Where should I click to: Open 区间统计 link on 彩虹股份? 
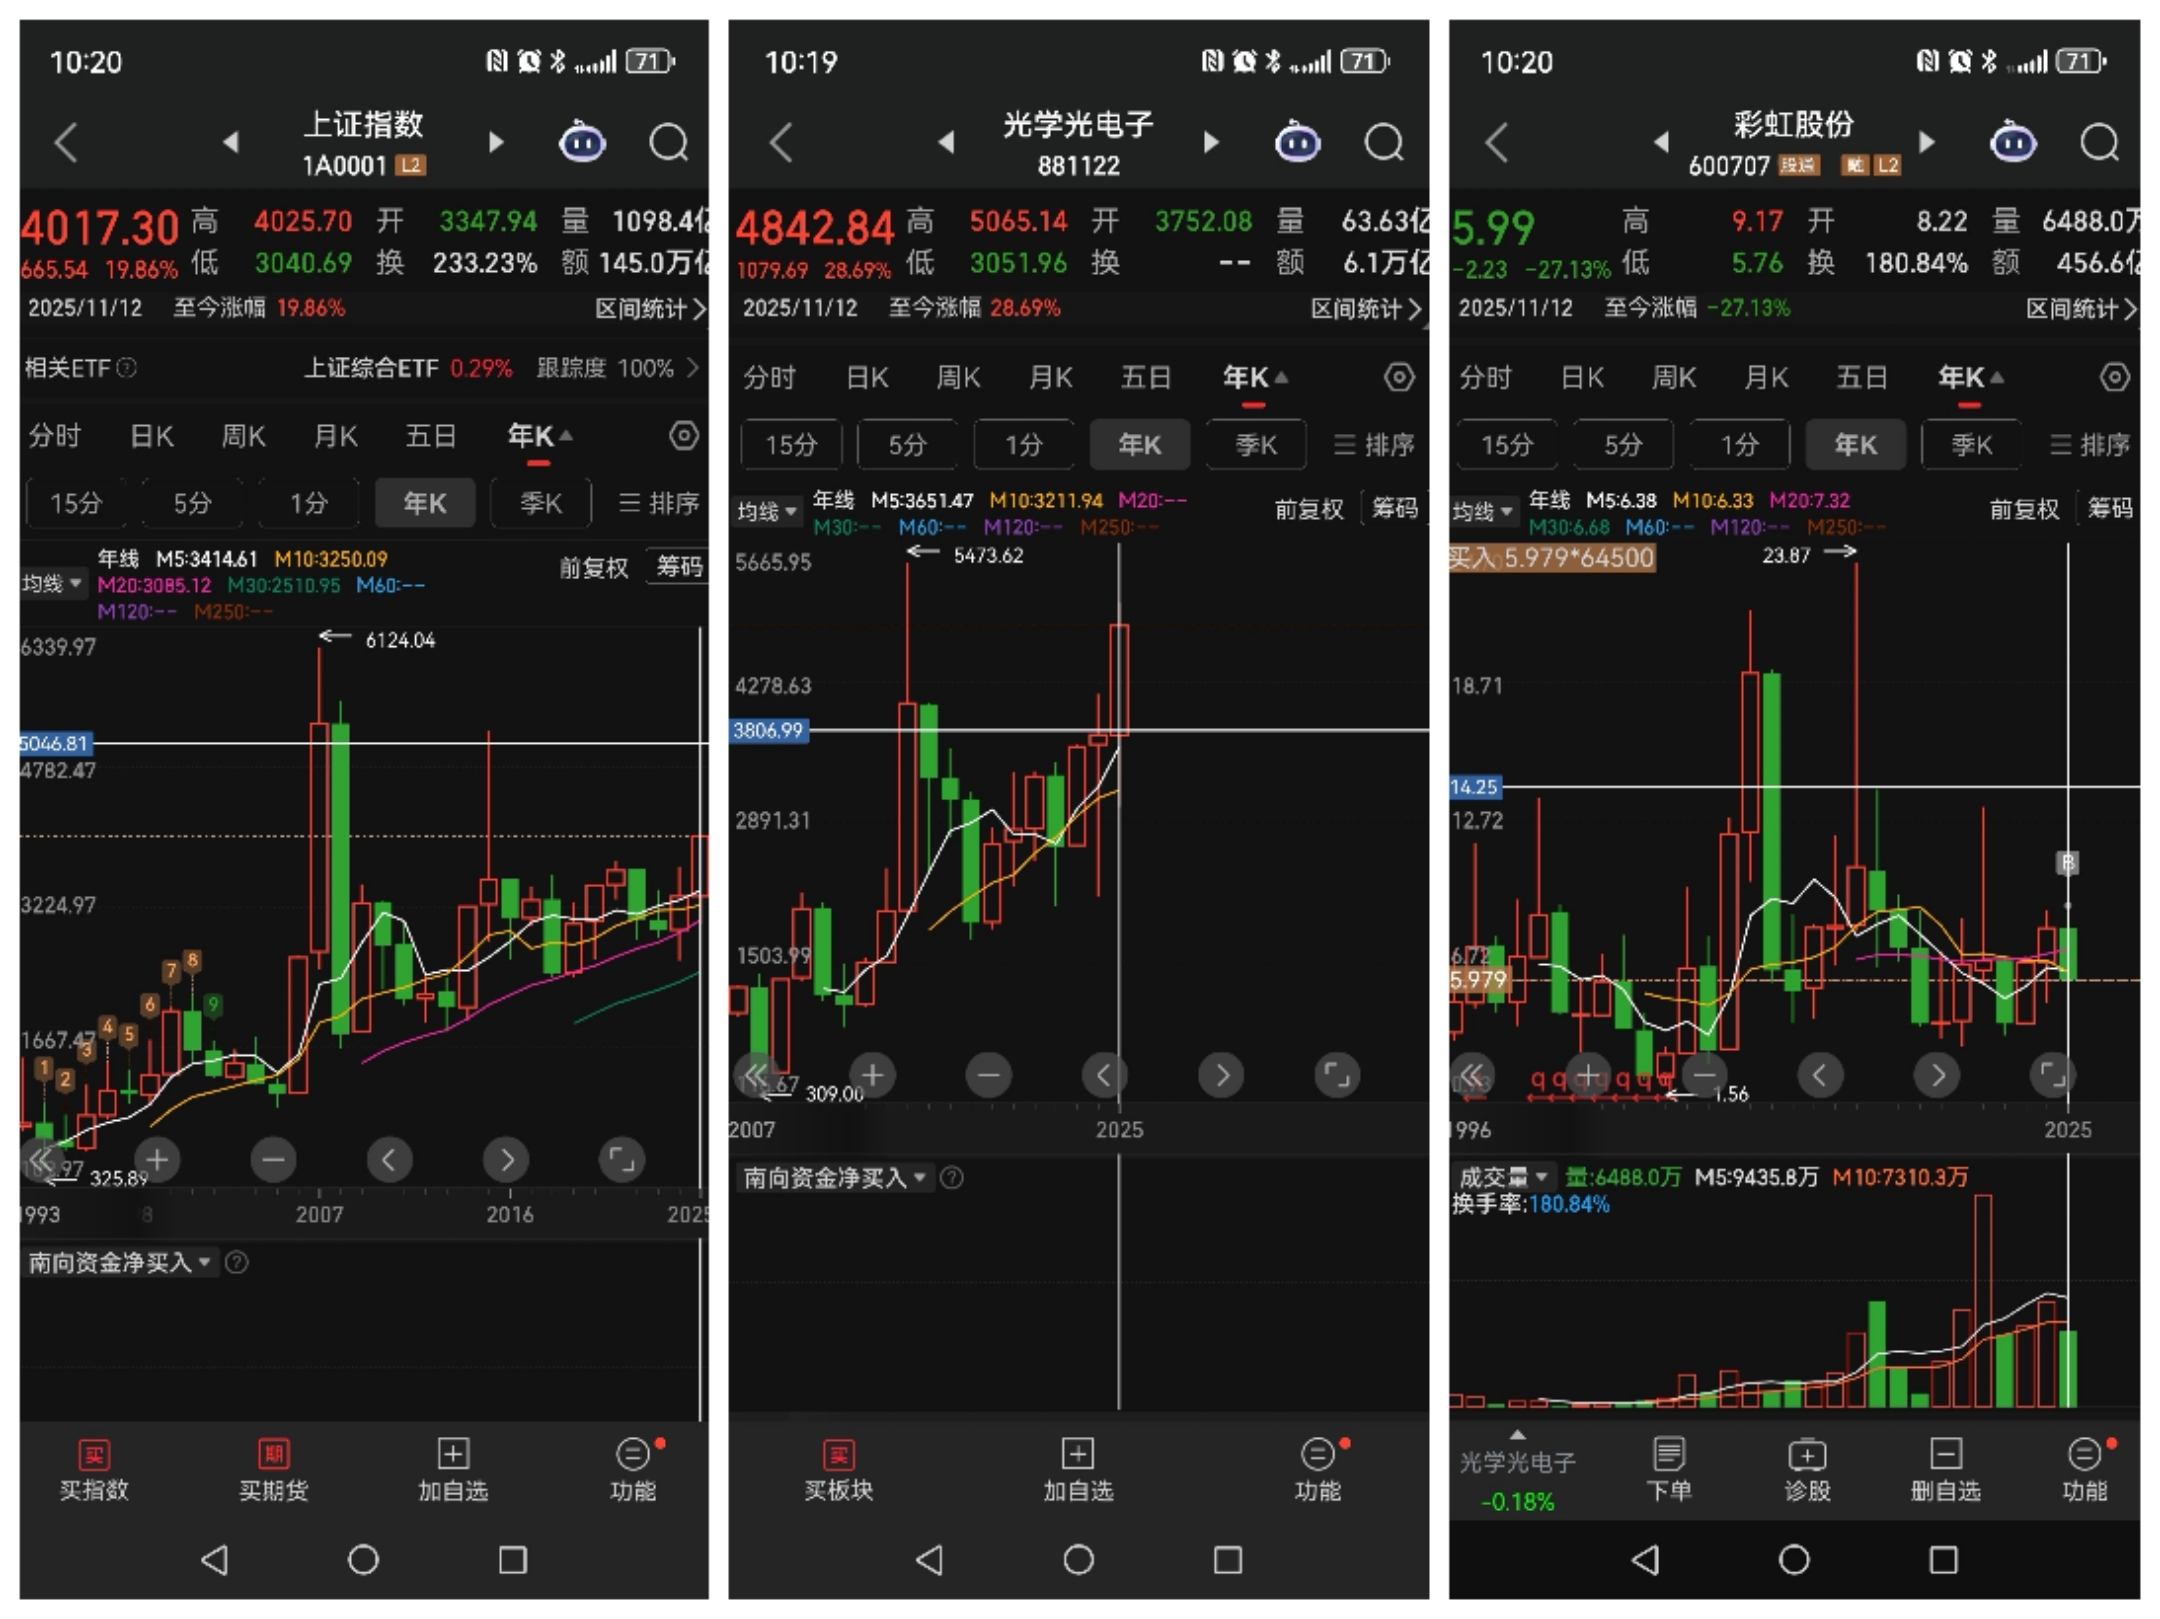pyautogui.click(x=2081, y=308)
